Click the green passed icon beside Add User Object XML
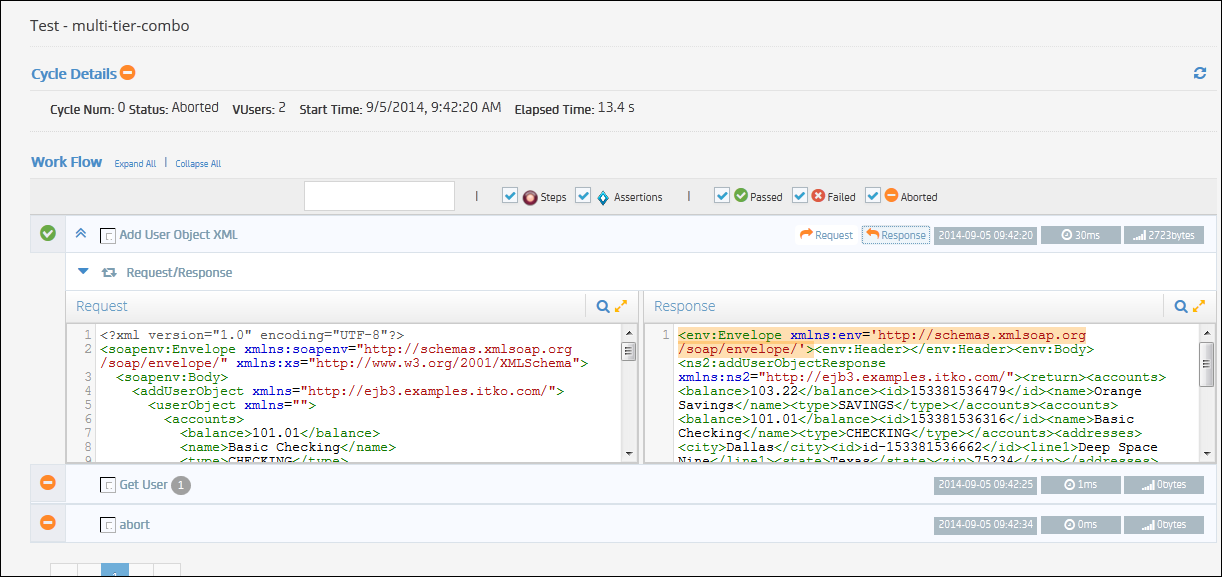The image size is (1222, 577). click(47, 233)
